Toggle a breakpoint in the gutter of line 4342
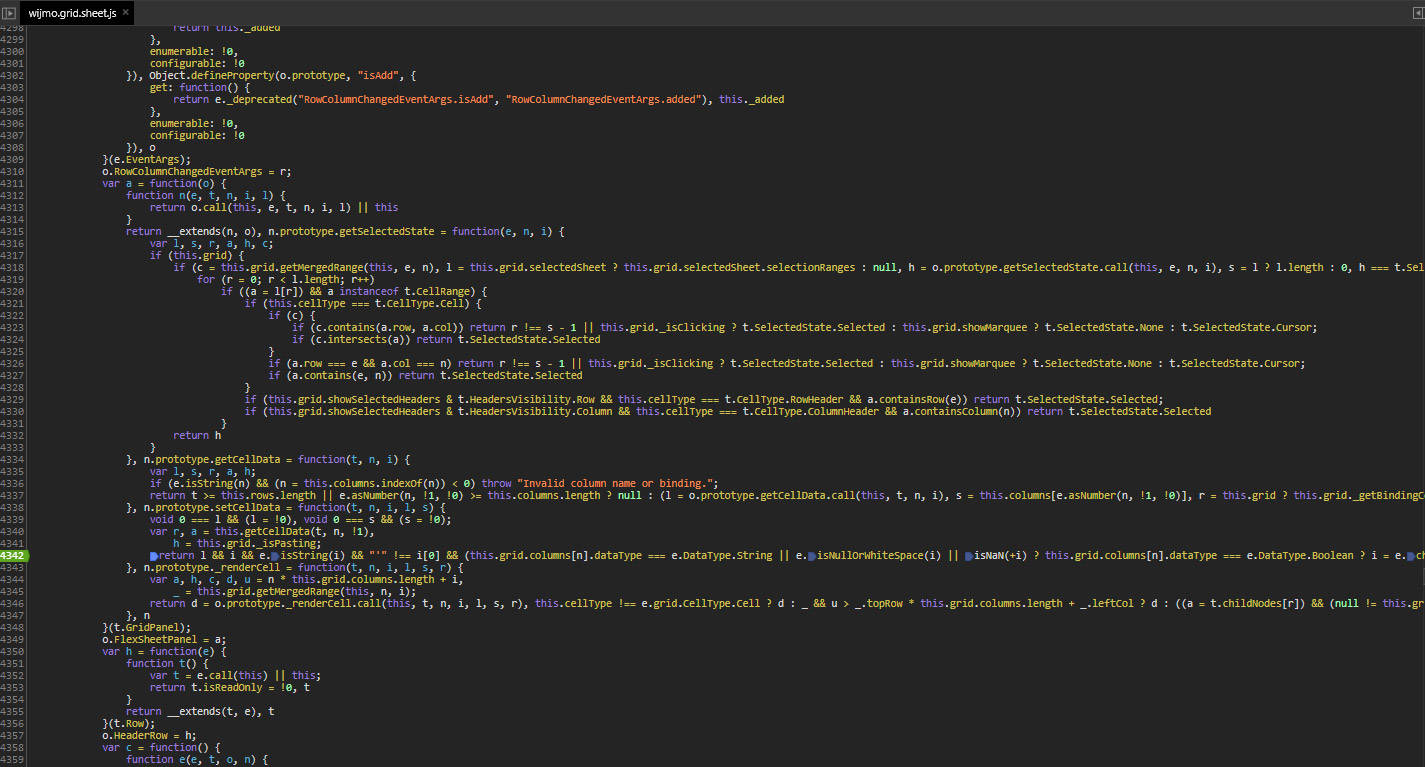 click(40, 555)
